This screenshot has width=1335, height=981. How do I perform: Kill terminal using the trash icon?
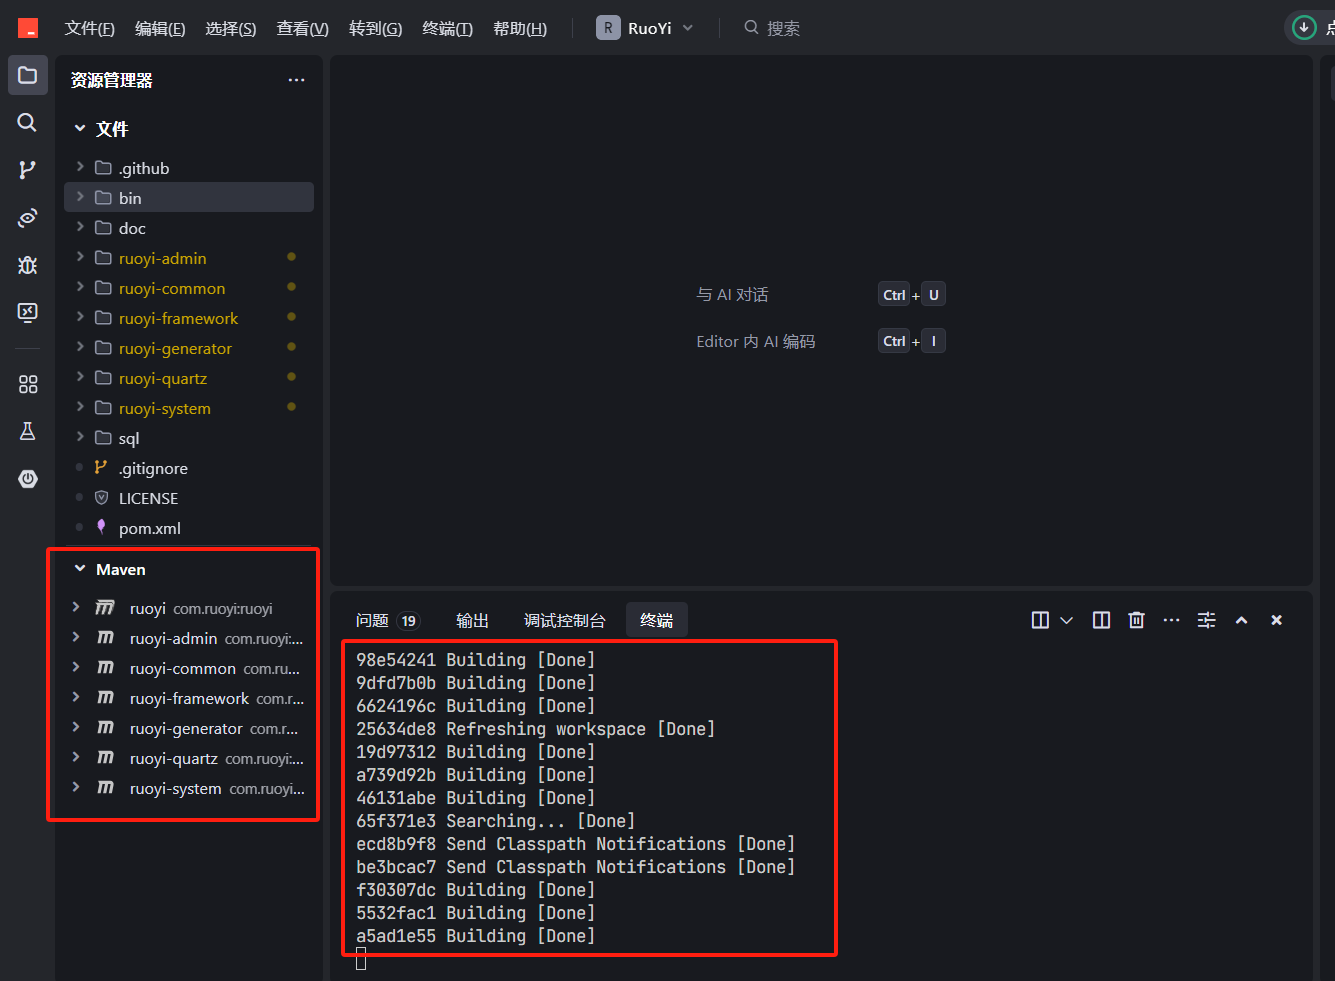(x=1136, y=620)
